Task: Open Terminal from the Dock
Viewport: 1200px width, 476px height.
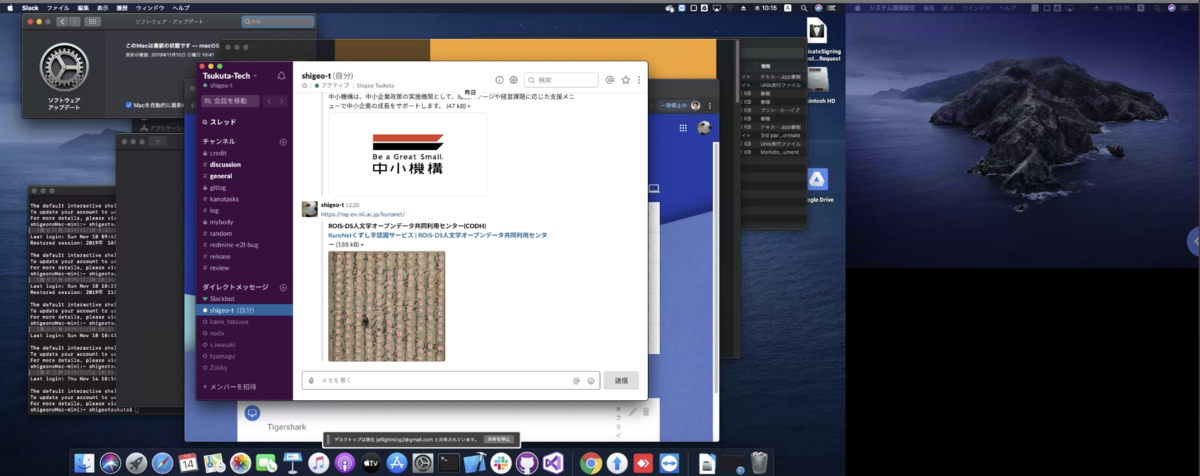Action: (450, 463)
